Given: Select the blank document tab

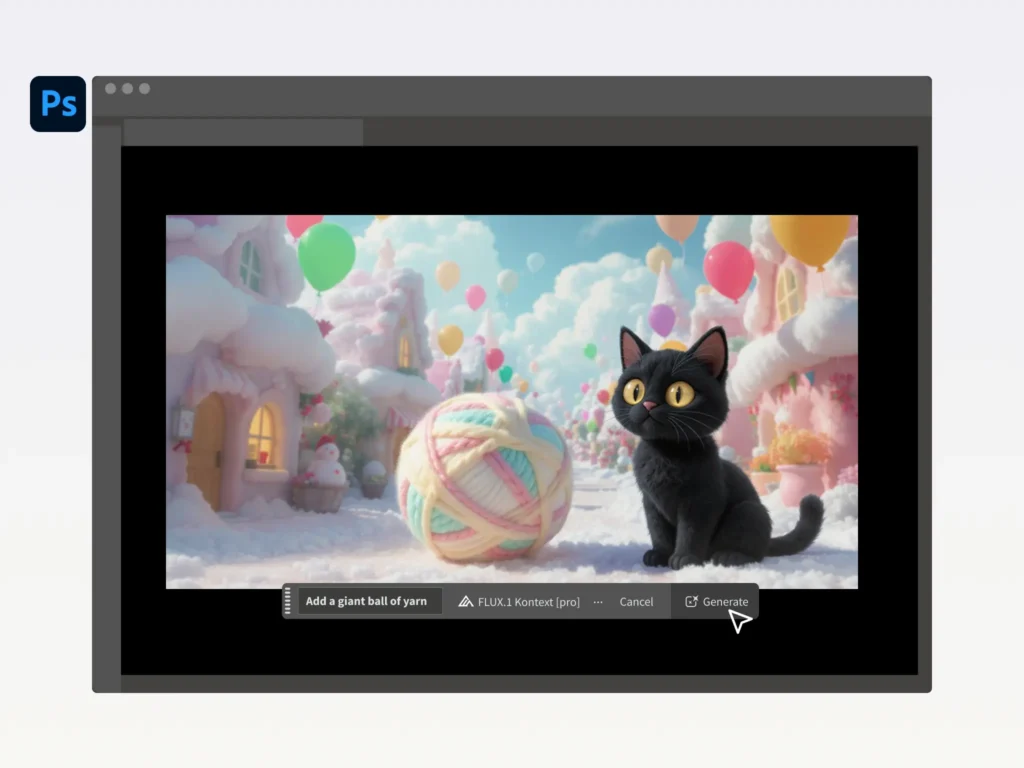Looking at the screenshot, I should [242, 132].
